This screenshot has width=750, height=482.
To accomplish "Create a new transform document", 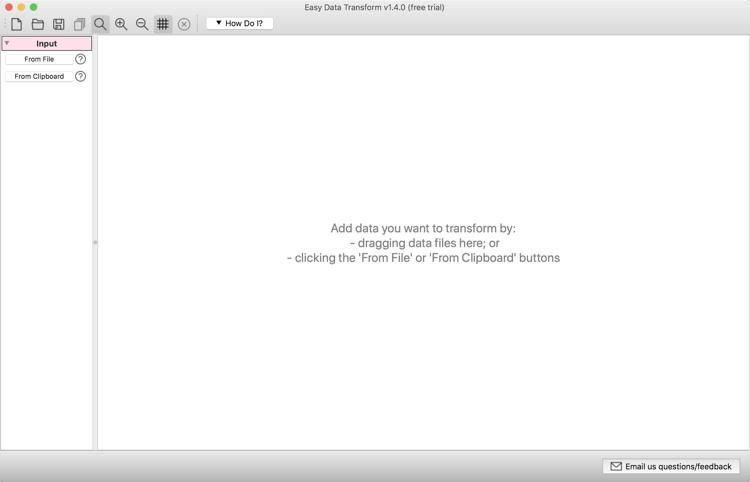I will point(17,24).
